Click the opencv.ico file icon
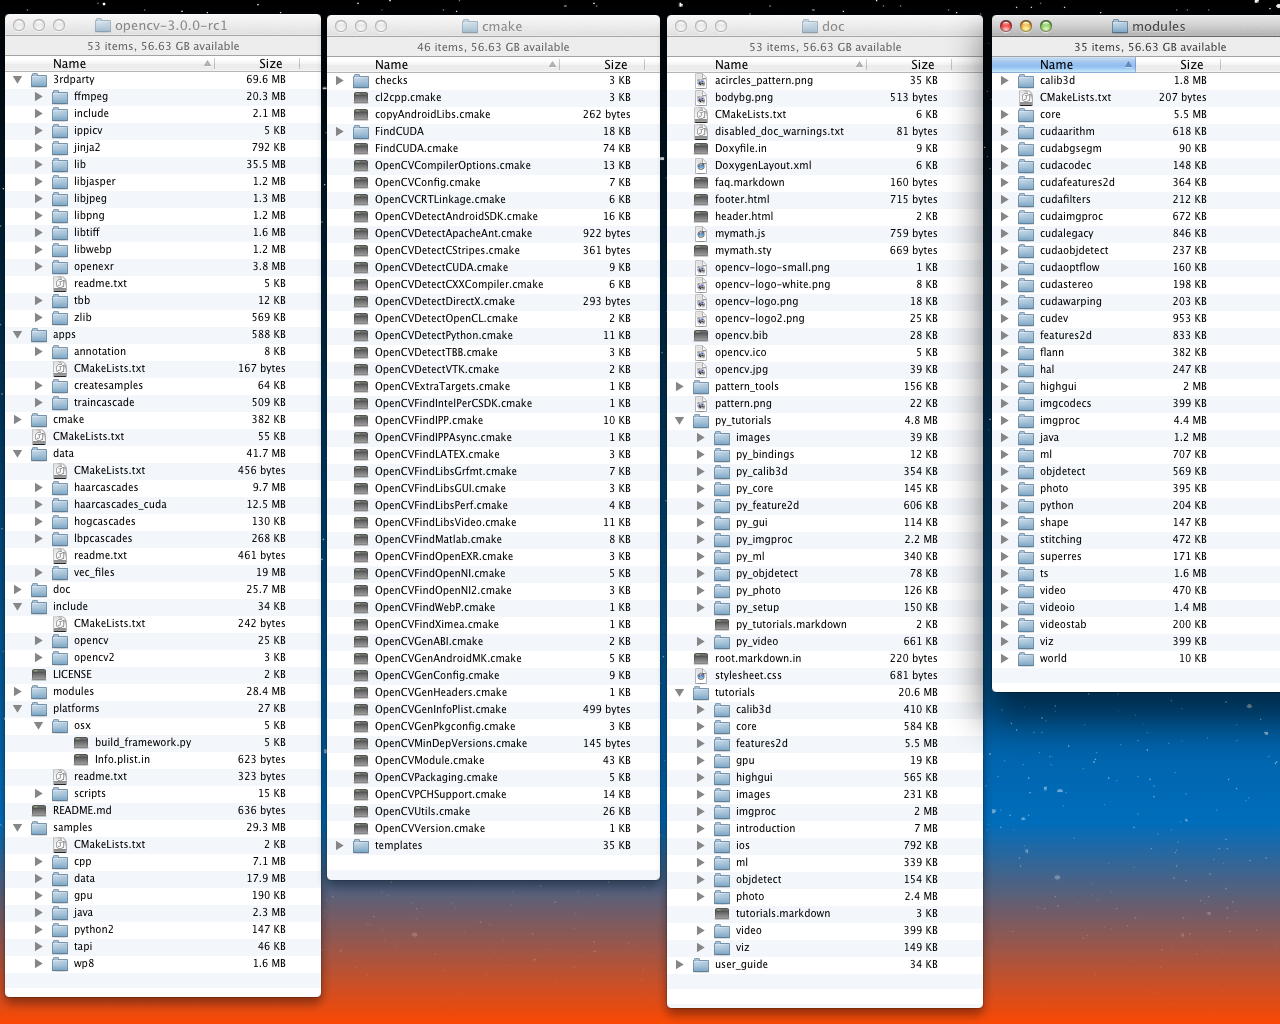The width and height of the screenshot is (1280, 1024). click(x=701, y=353)
